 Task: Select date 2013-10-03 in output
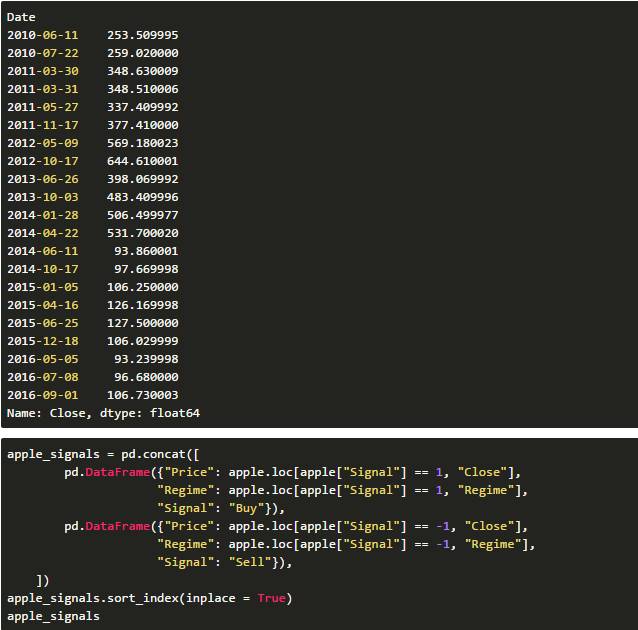pyautogui.click(x=43, y=197)
